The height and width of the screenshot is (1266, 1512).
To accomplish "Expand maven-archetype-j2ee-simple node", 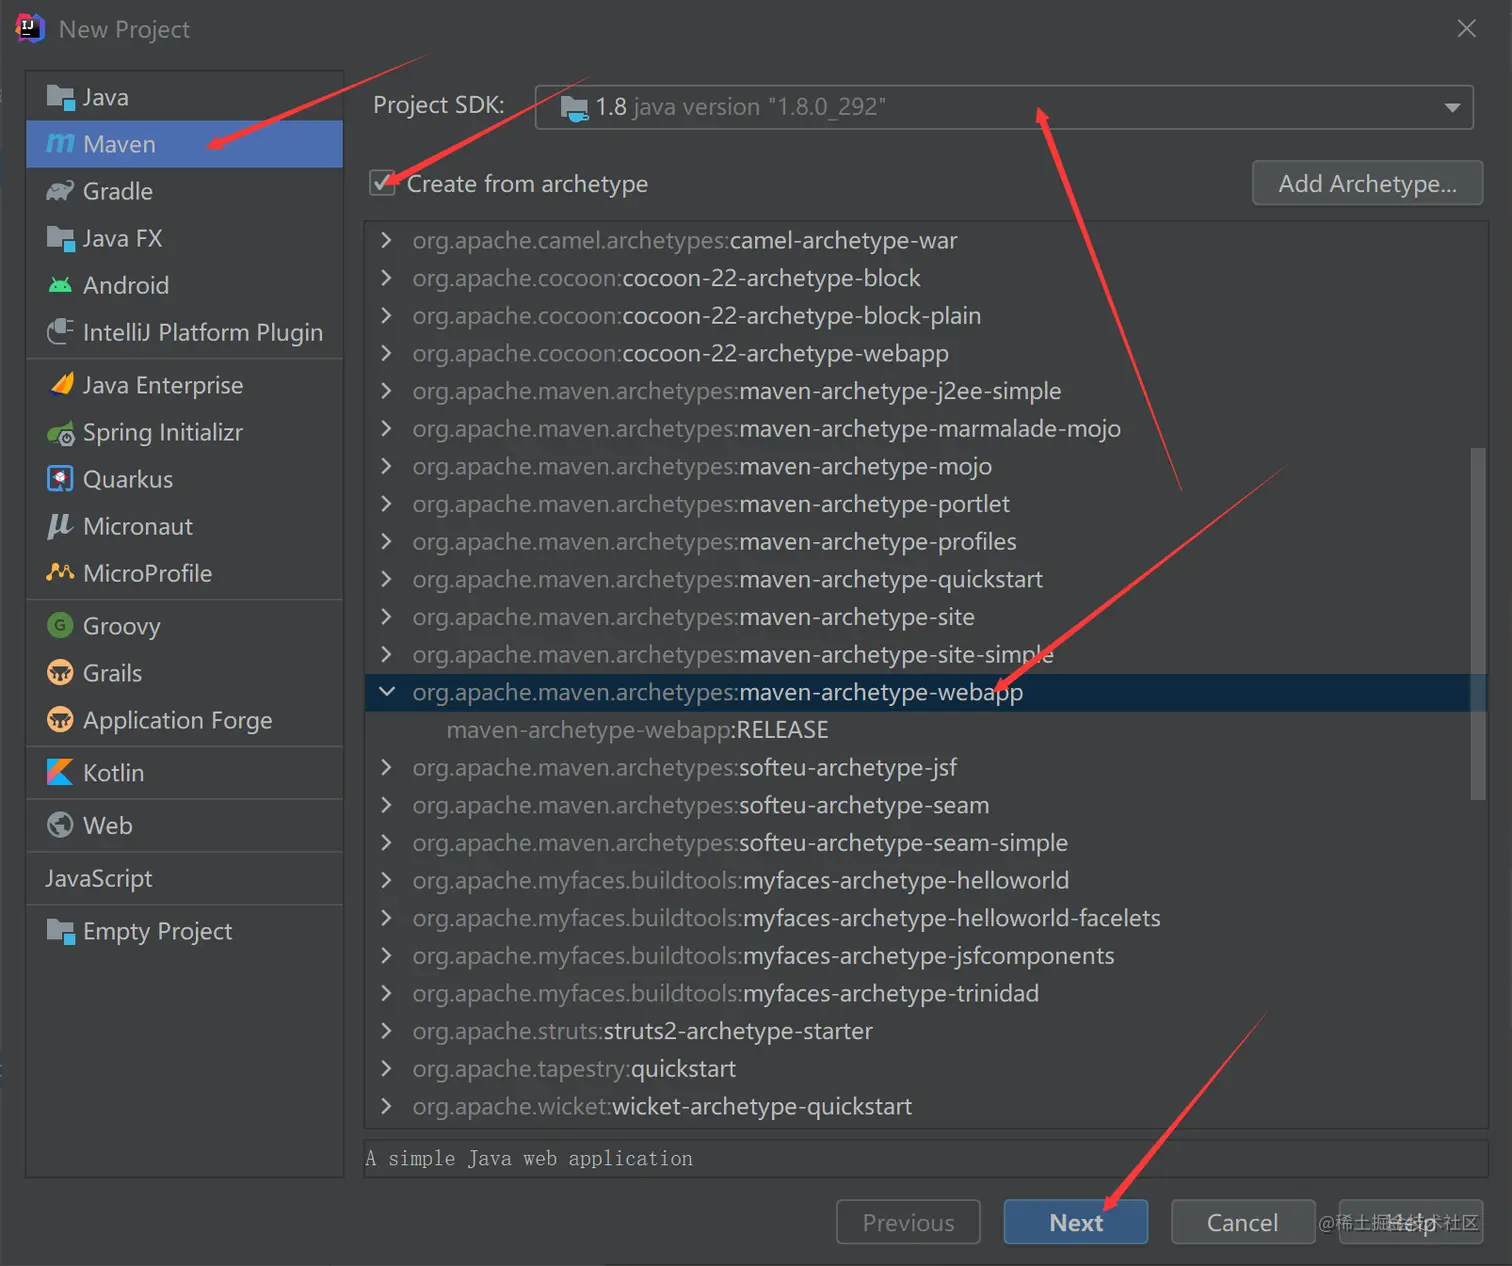I will (x=386, y=391).
